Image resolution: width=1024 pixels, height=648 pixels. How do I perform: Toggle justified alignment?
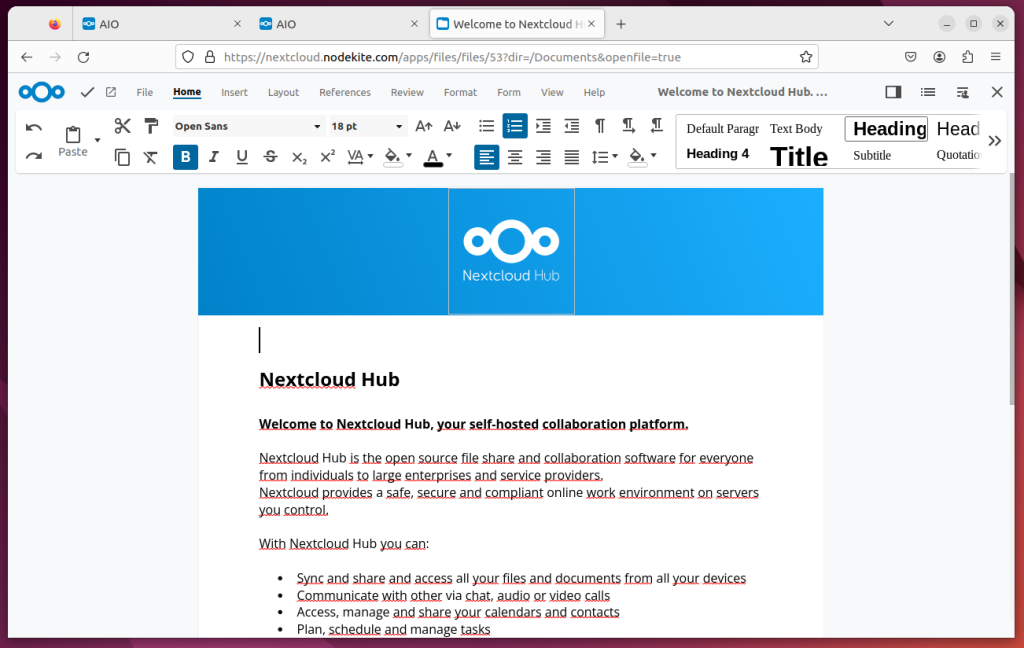pos(571,157)
